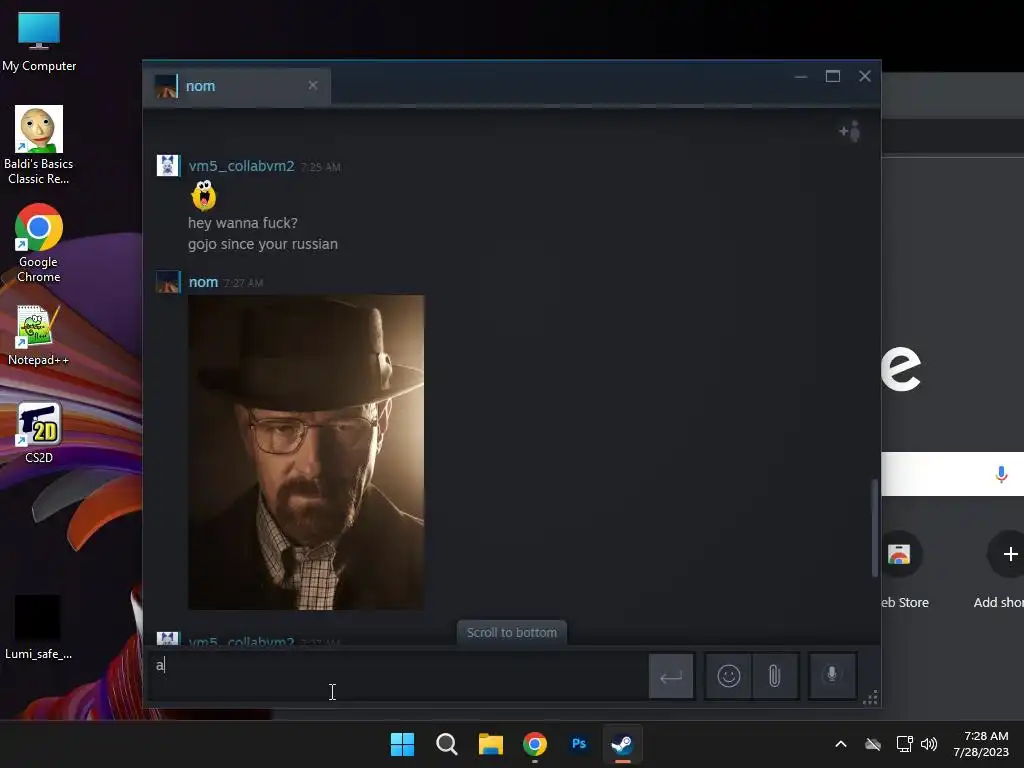
Task: Start voice chat with the microphone button
Action: click(832, 675)
